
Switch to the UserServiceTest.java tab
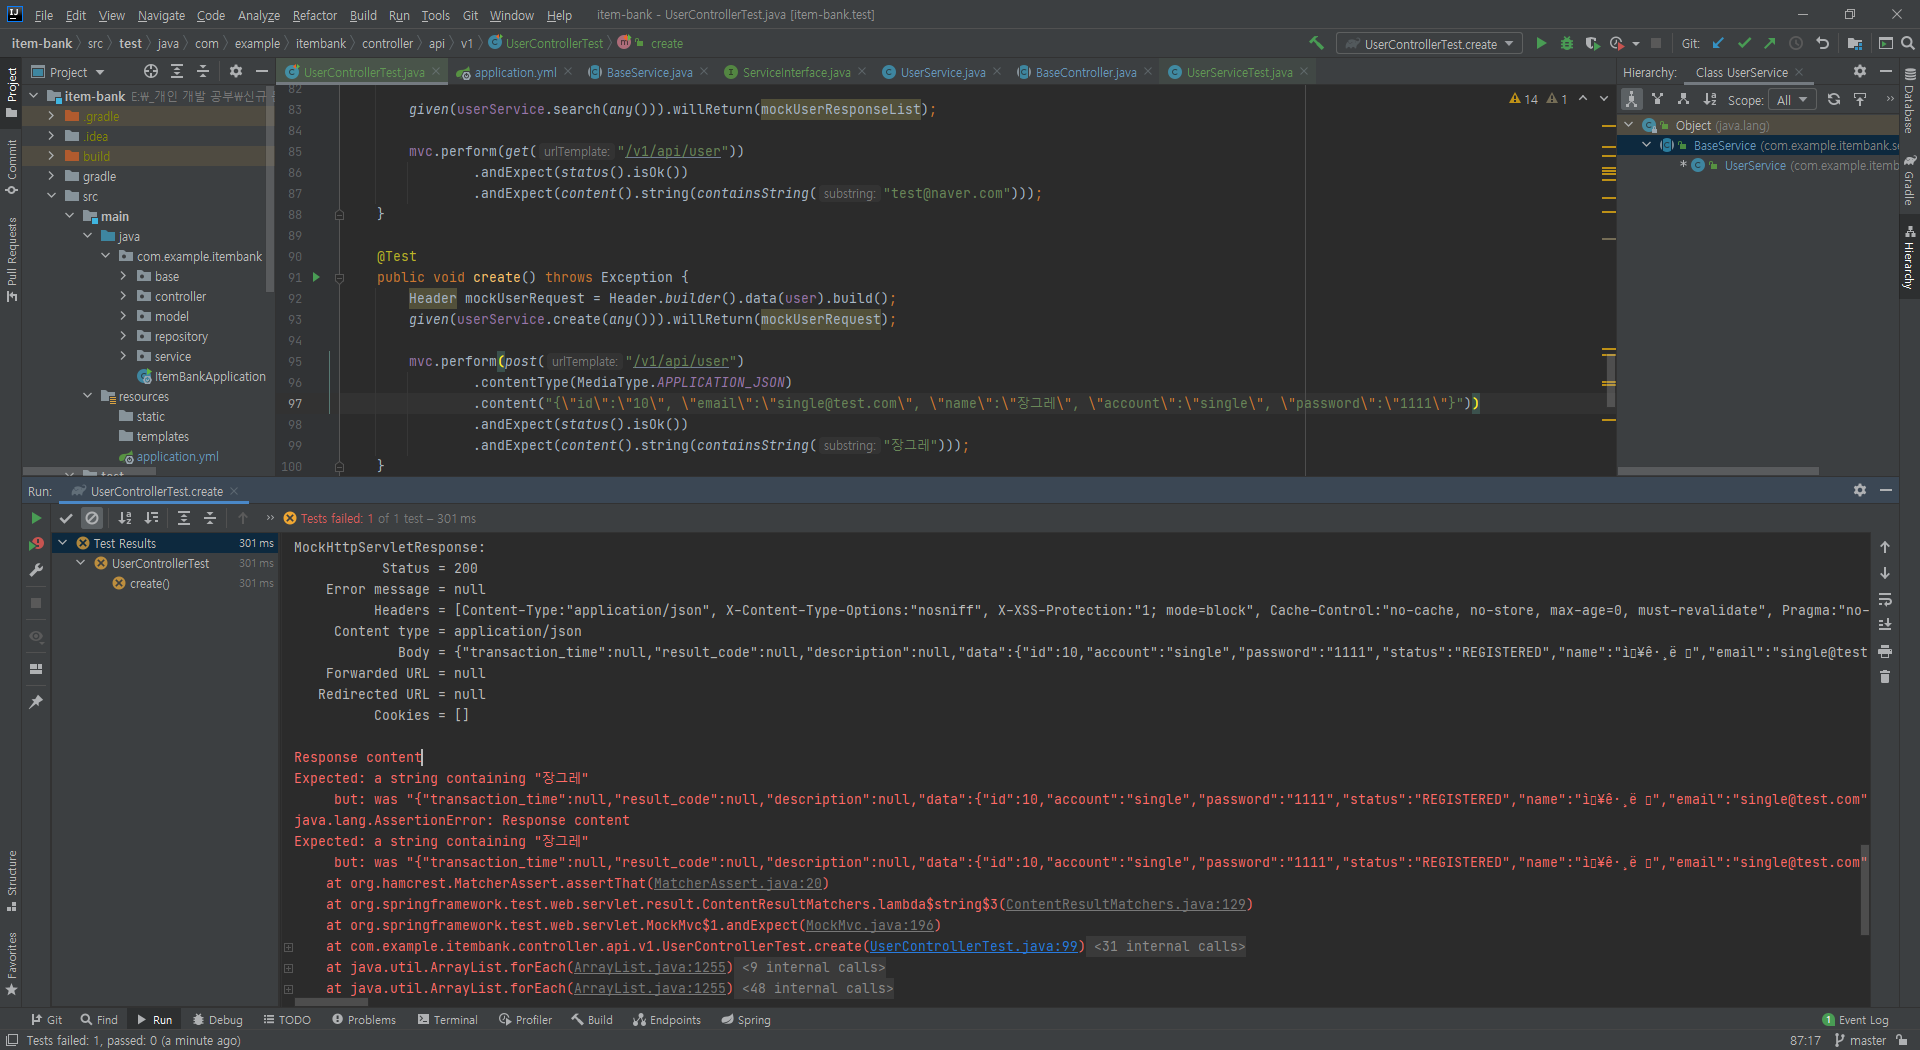(1239, 72)
